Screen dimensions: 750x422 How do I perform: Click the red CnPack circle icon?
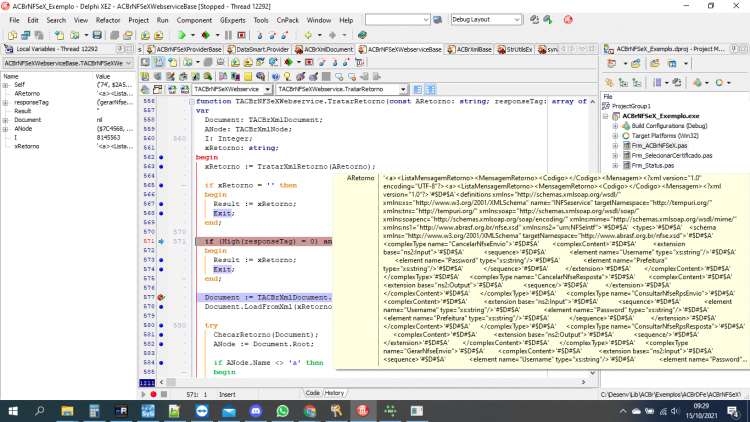568,20
